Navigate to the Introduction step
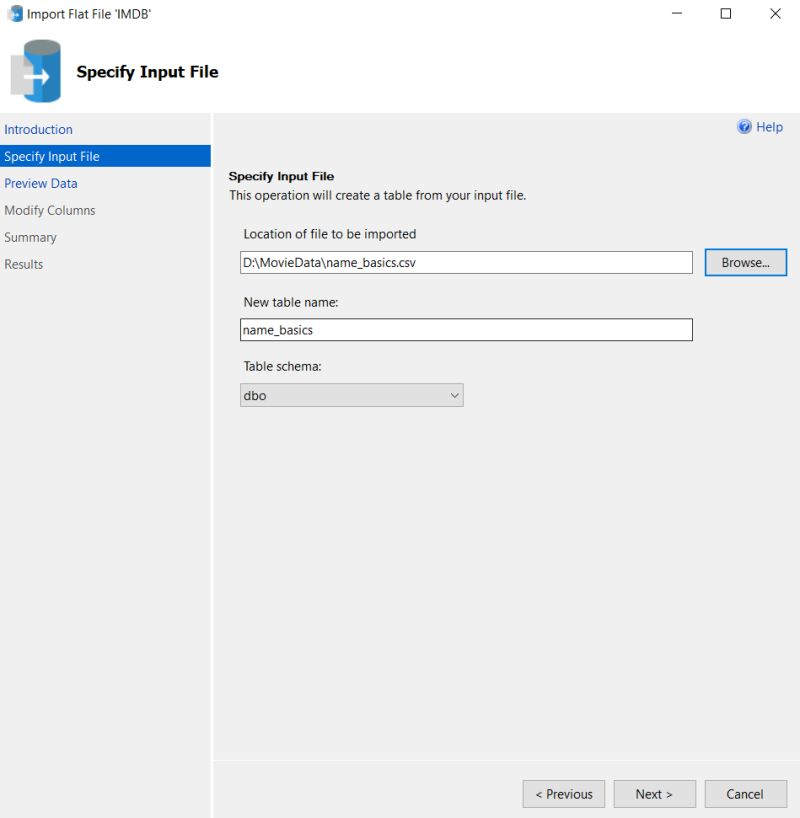Image resolution: width=800 pixels, height=818 pixels. click(x=38, y=129)
